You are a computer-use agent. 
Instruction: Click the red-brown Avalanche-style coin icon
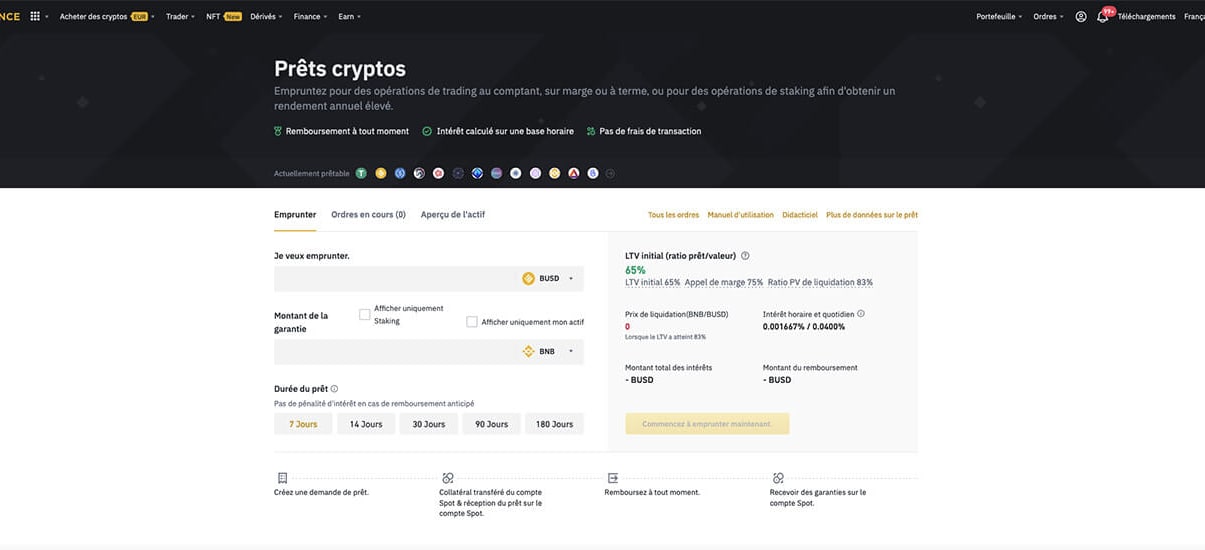(574, 173)
